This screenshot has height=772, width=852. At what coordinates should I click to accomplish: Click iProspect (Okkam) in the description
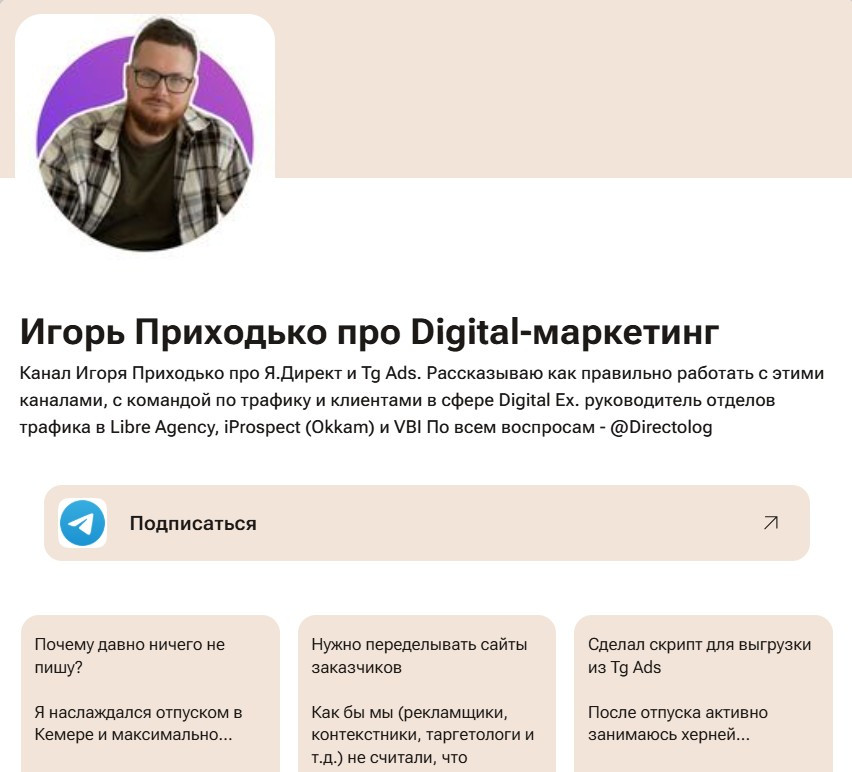coord(299,427)
